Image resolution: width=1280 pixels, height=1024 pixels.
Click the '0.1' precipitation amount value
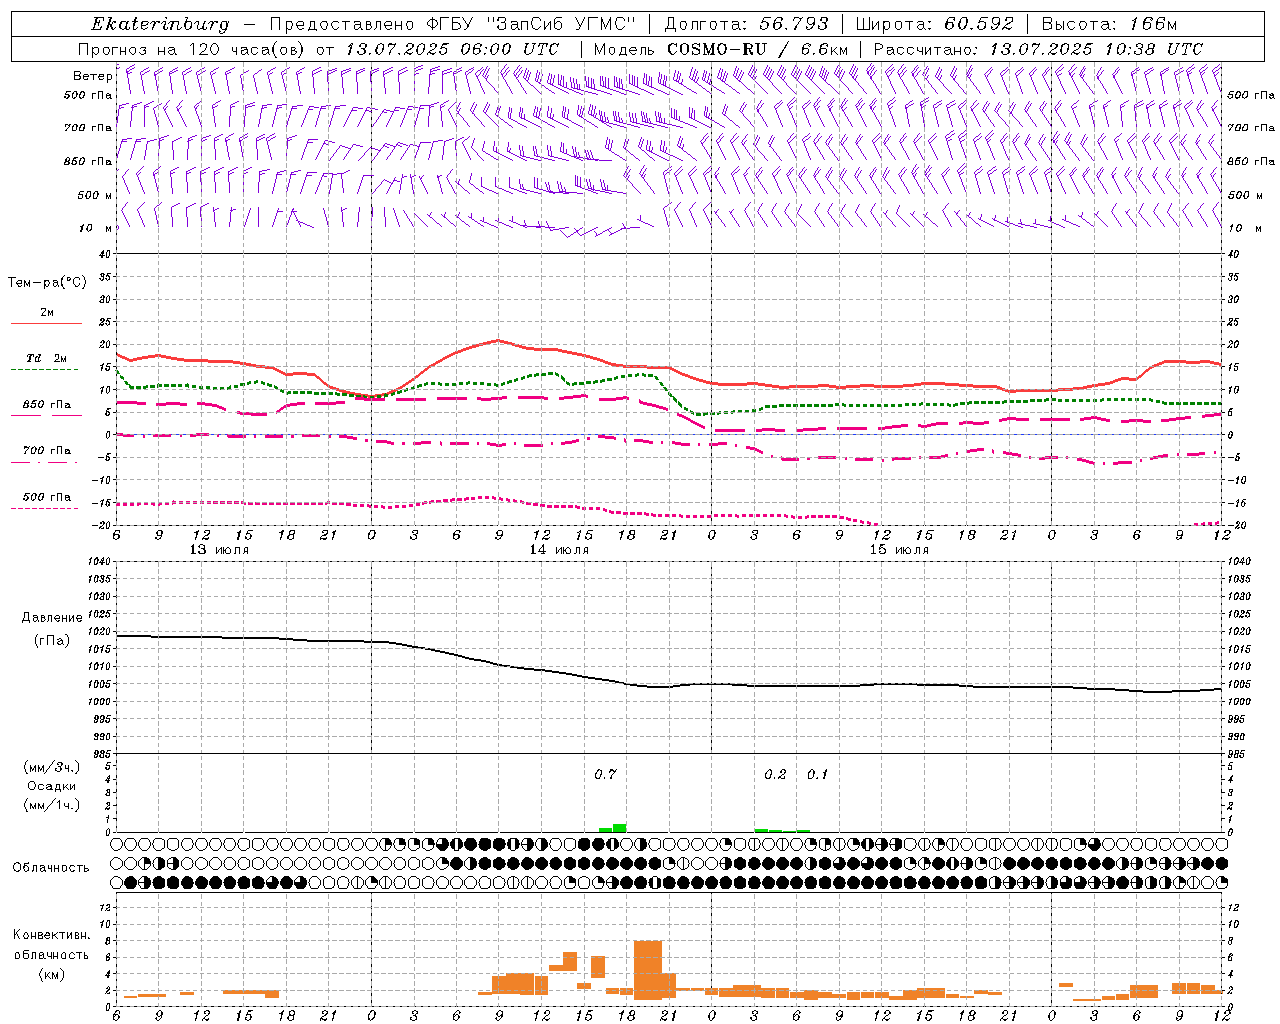pos(817,774)
